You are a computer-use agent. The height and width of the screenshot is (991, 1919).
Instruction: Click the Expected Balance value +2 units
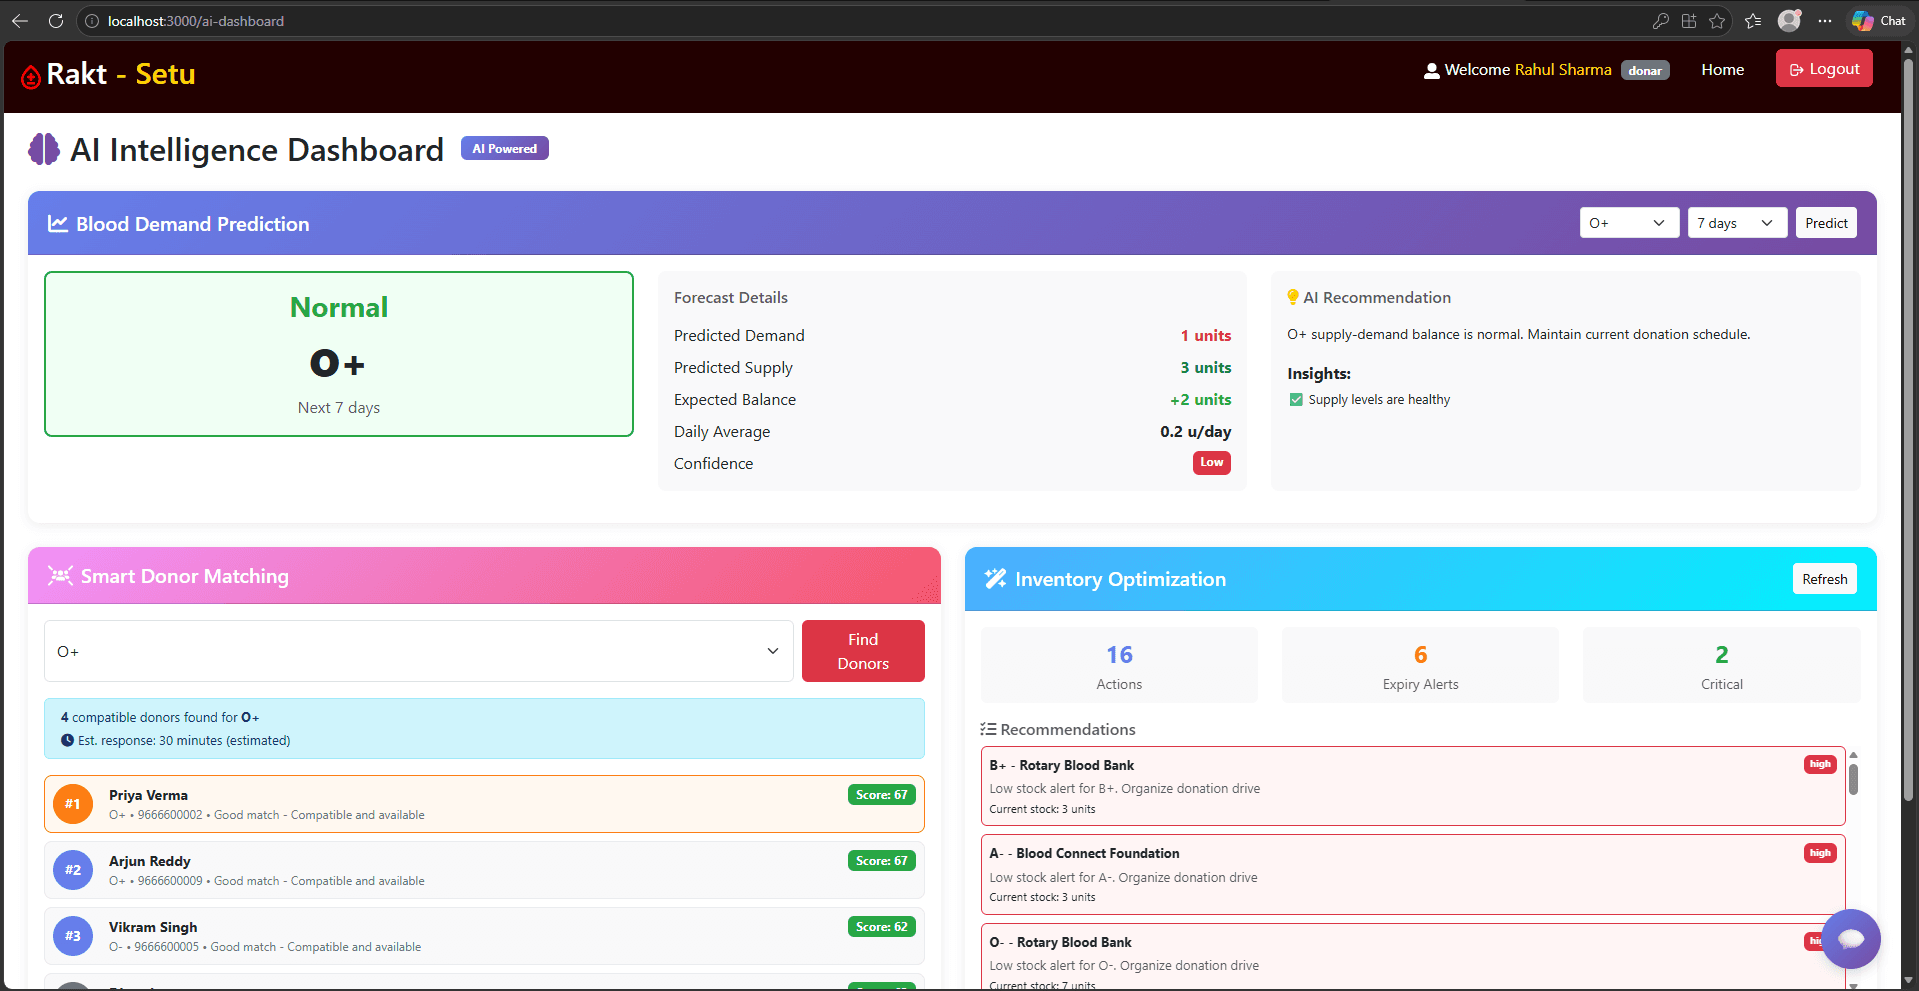1200,400
